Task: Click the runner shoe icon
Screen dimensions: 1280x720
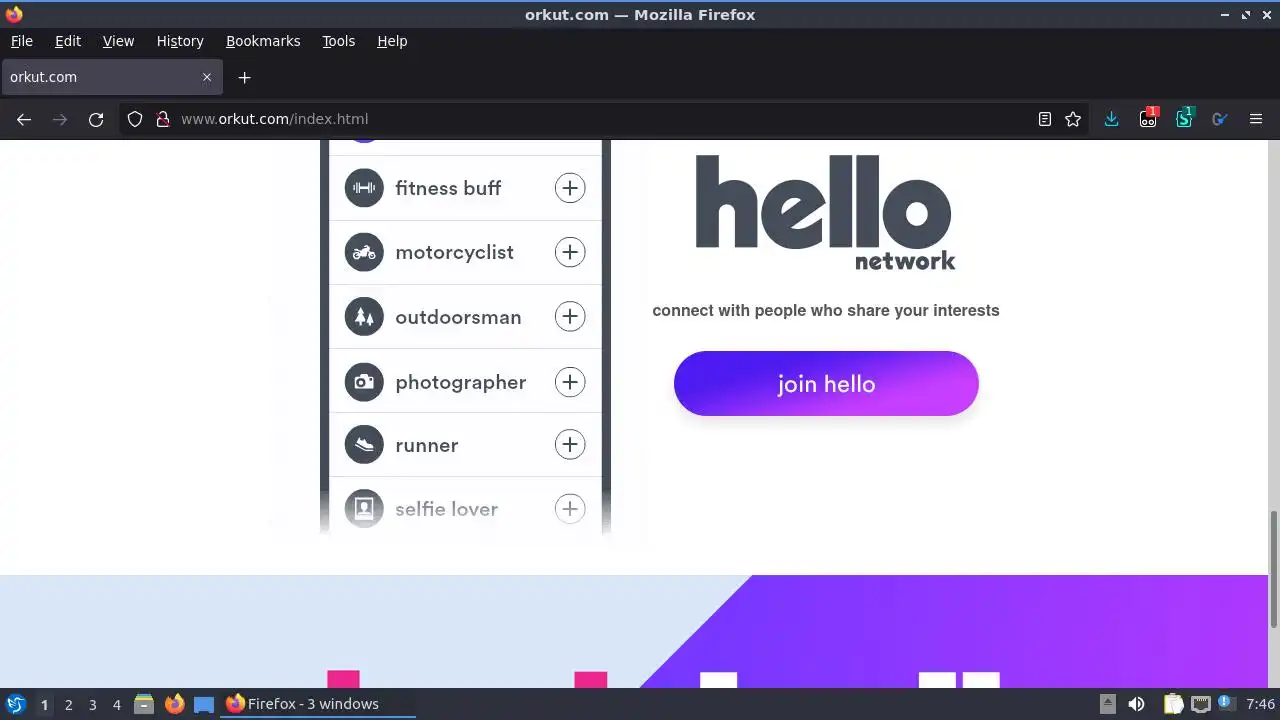Action: pyautogui.click(x=364, y=445)
